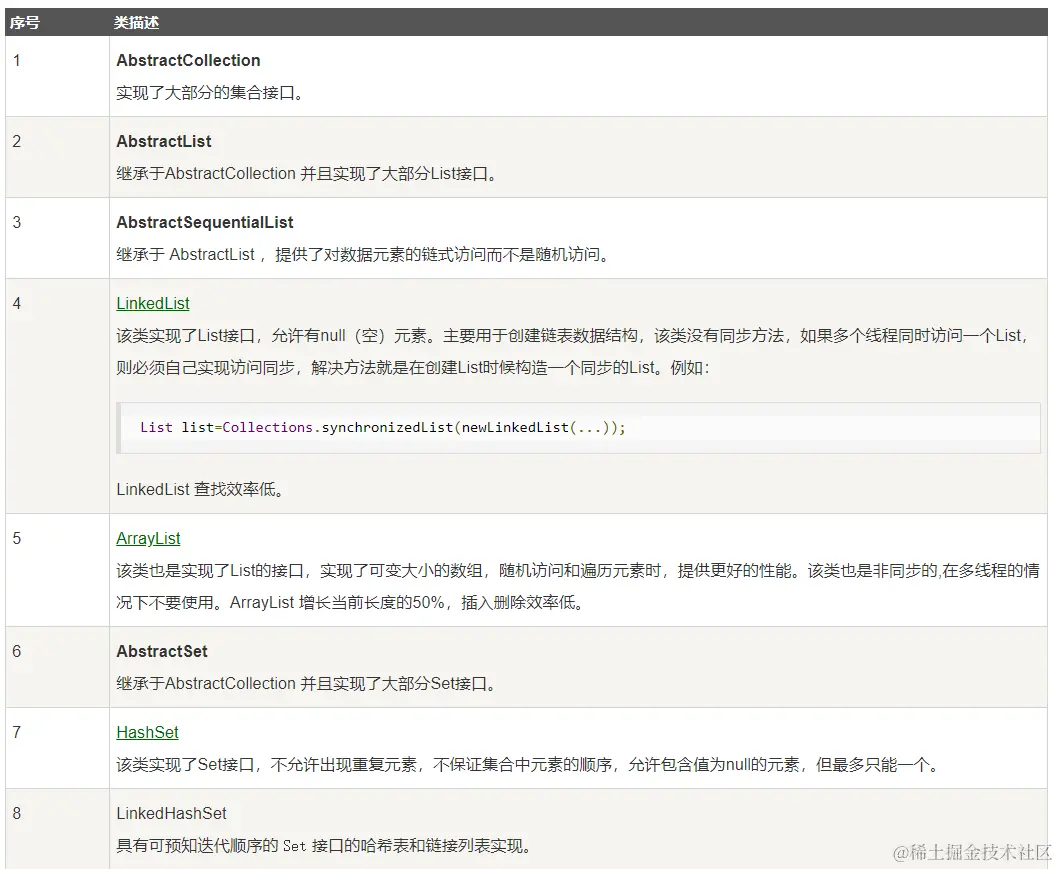Click the AbstractList heading in row 2

click(x=163, y=141)
